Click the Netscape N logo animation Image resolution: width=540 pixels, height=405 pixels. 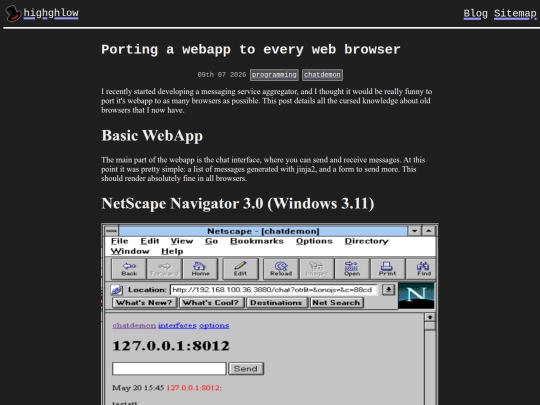coord(416,295)
